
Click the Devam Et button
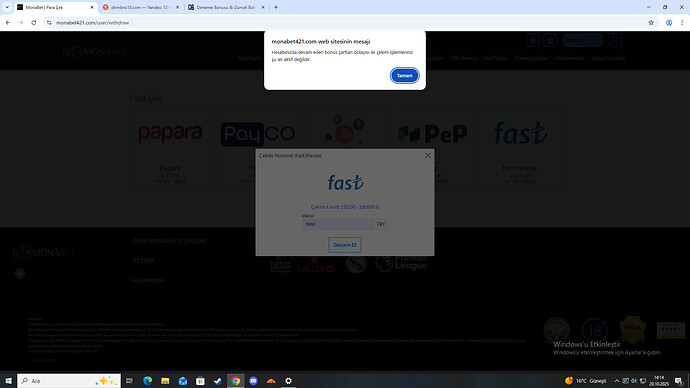pyautogui.click(x=345, y=245)
